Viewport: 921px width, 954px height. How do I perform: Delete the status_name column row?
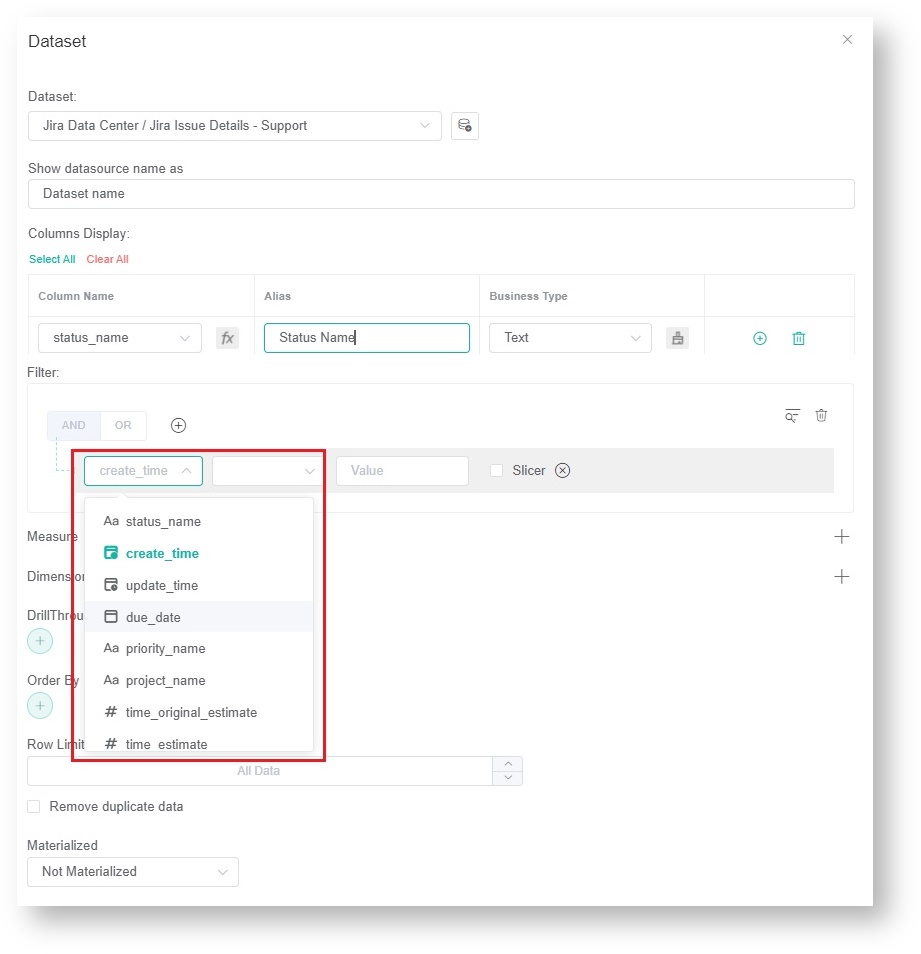(798, 339)
